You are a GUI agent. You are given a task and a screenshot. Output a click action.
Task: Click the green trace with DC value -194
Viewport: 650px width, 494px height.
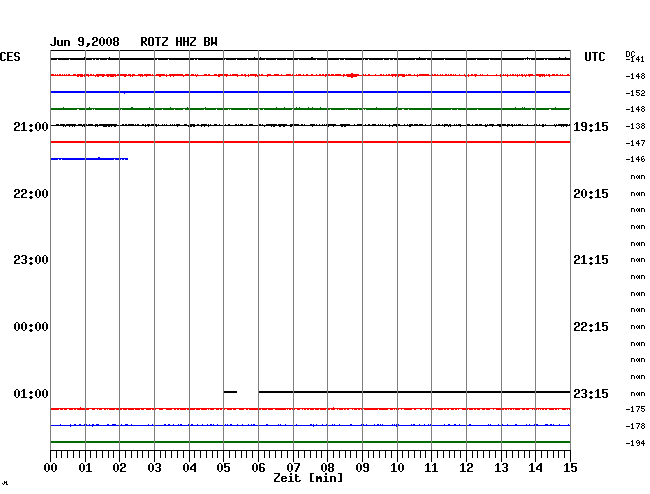point(310,442)
